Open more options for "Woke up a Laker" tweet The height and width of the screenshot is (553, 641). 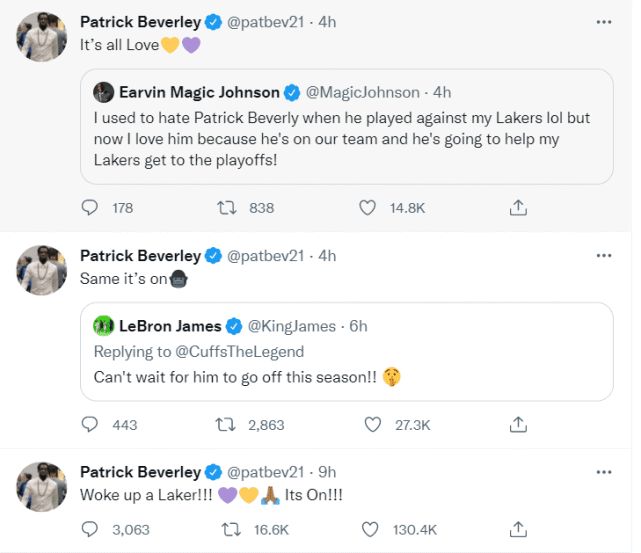pos(603,471)
